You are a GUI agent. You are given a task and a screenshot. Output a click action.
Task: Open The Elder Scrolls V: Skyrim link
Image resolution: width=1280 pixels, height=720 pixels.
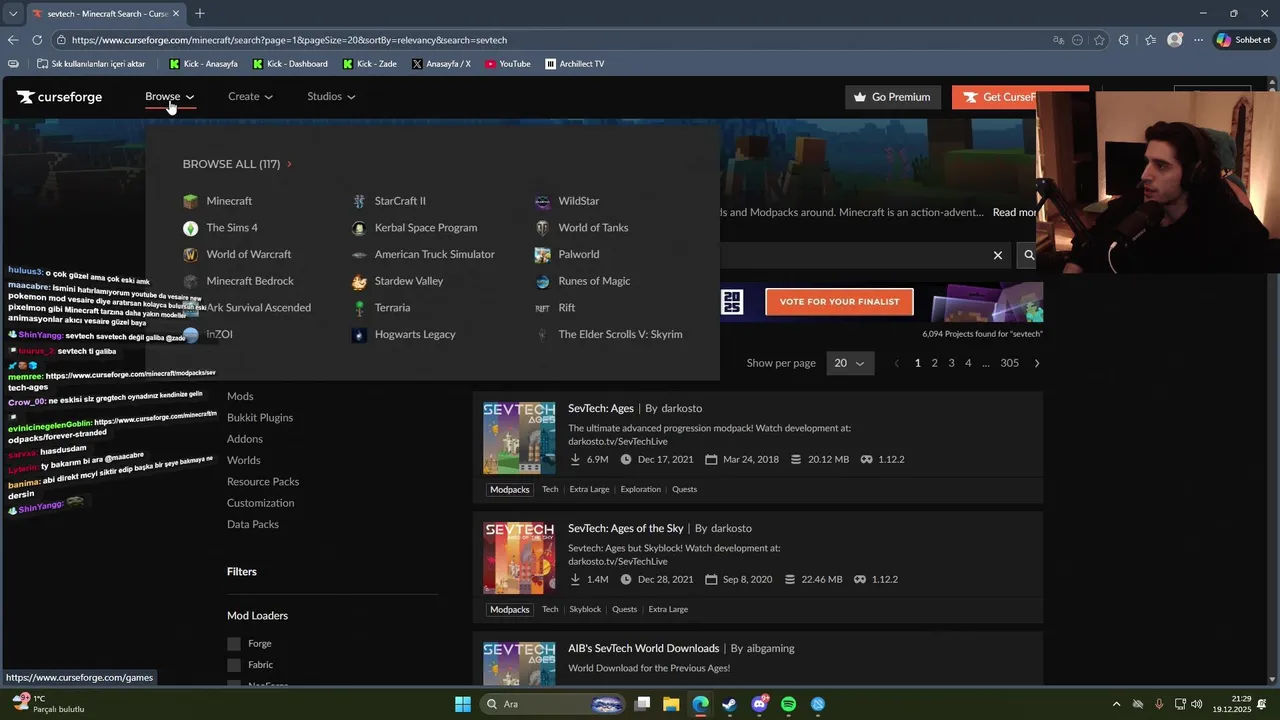tap(620, 335)
